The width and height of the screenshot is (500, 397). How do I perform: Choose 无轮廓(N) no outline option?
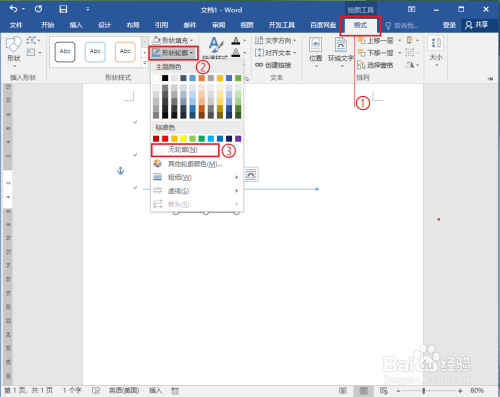point(185,150)
